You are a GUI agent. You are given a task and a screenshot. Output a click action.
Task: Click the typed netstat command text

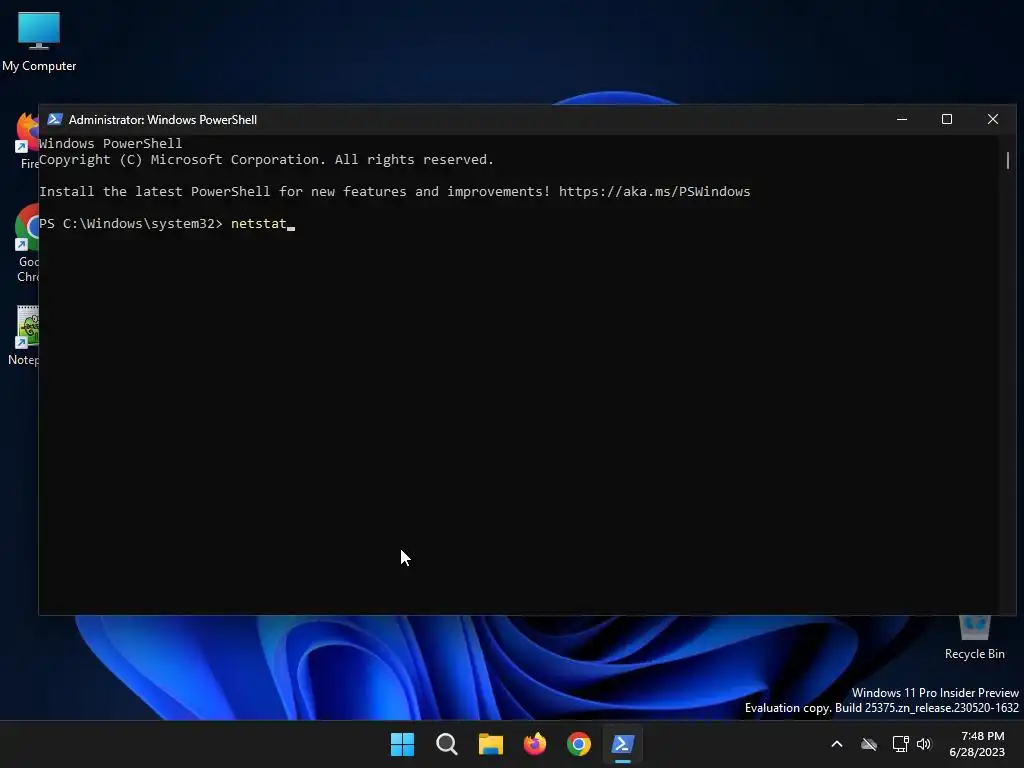tap(259, 223)
